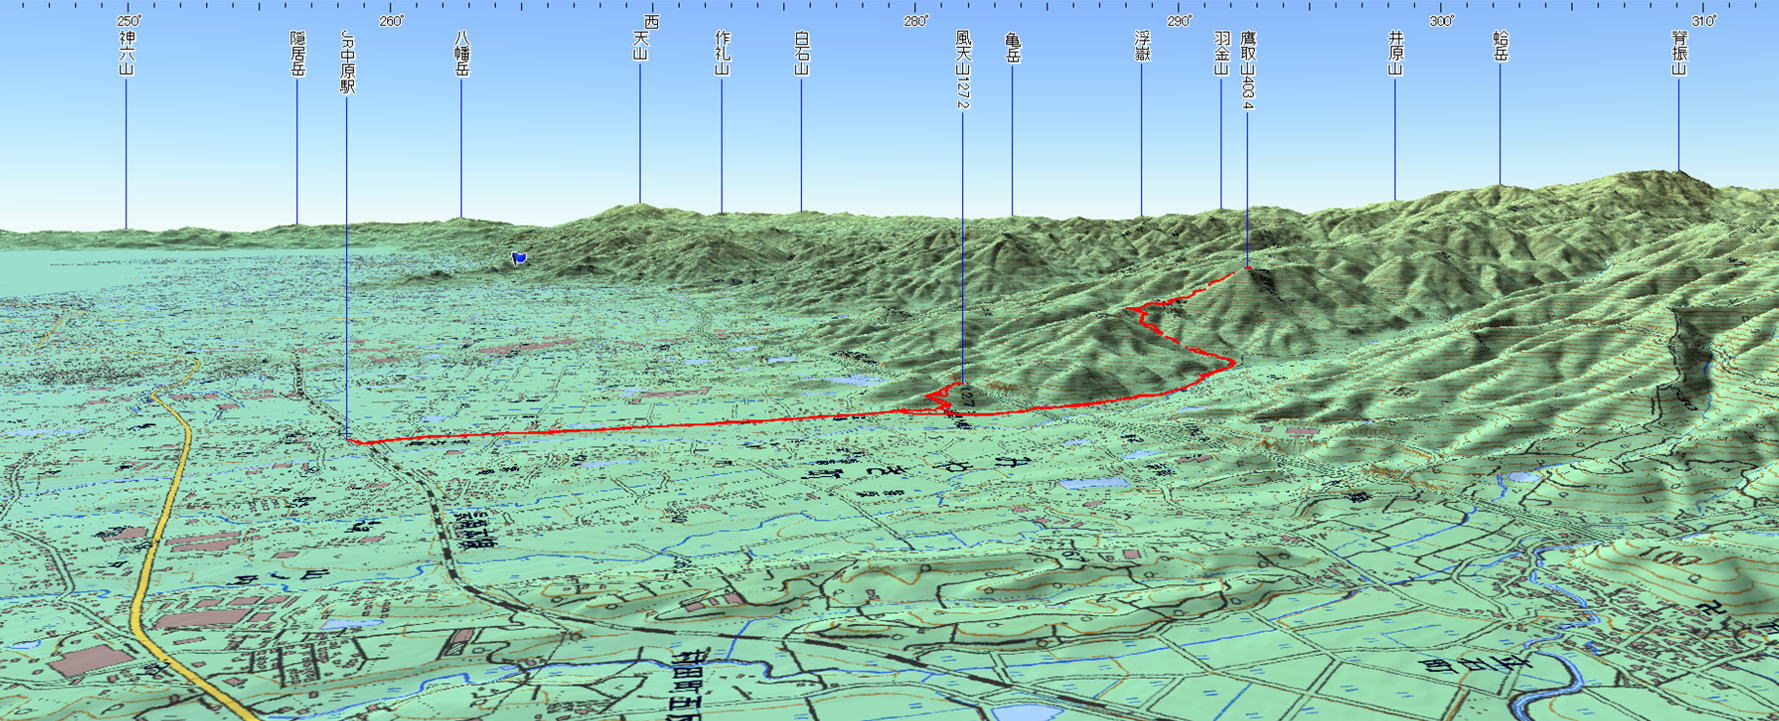Click the 隠居岳 peak label
This screenshot has height=721, width=1779.
click(297, 53)
